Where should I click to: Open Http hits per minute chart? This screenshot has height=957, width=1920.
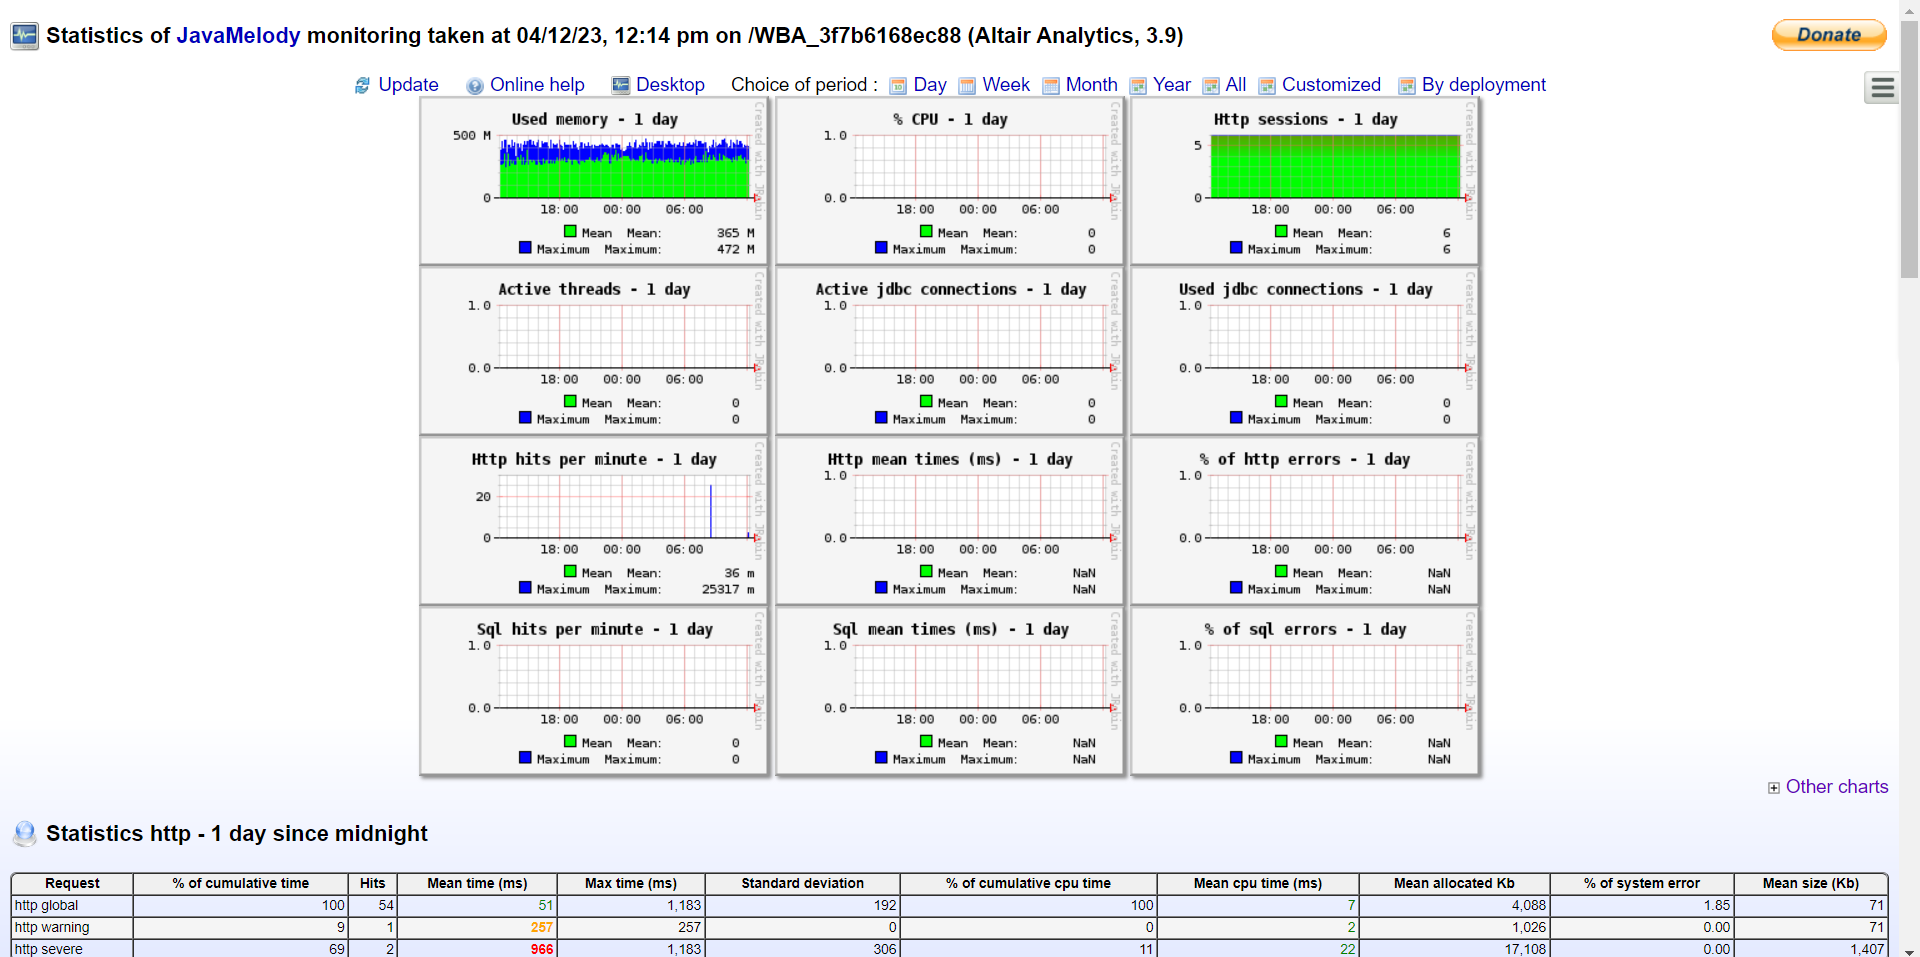tap(594, 521)
